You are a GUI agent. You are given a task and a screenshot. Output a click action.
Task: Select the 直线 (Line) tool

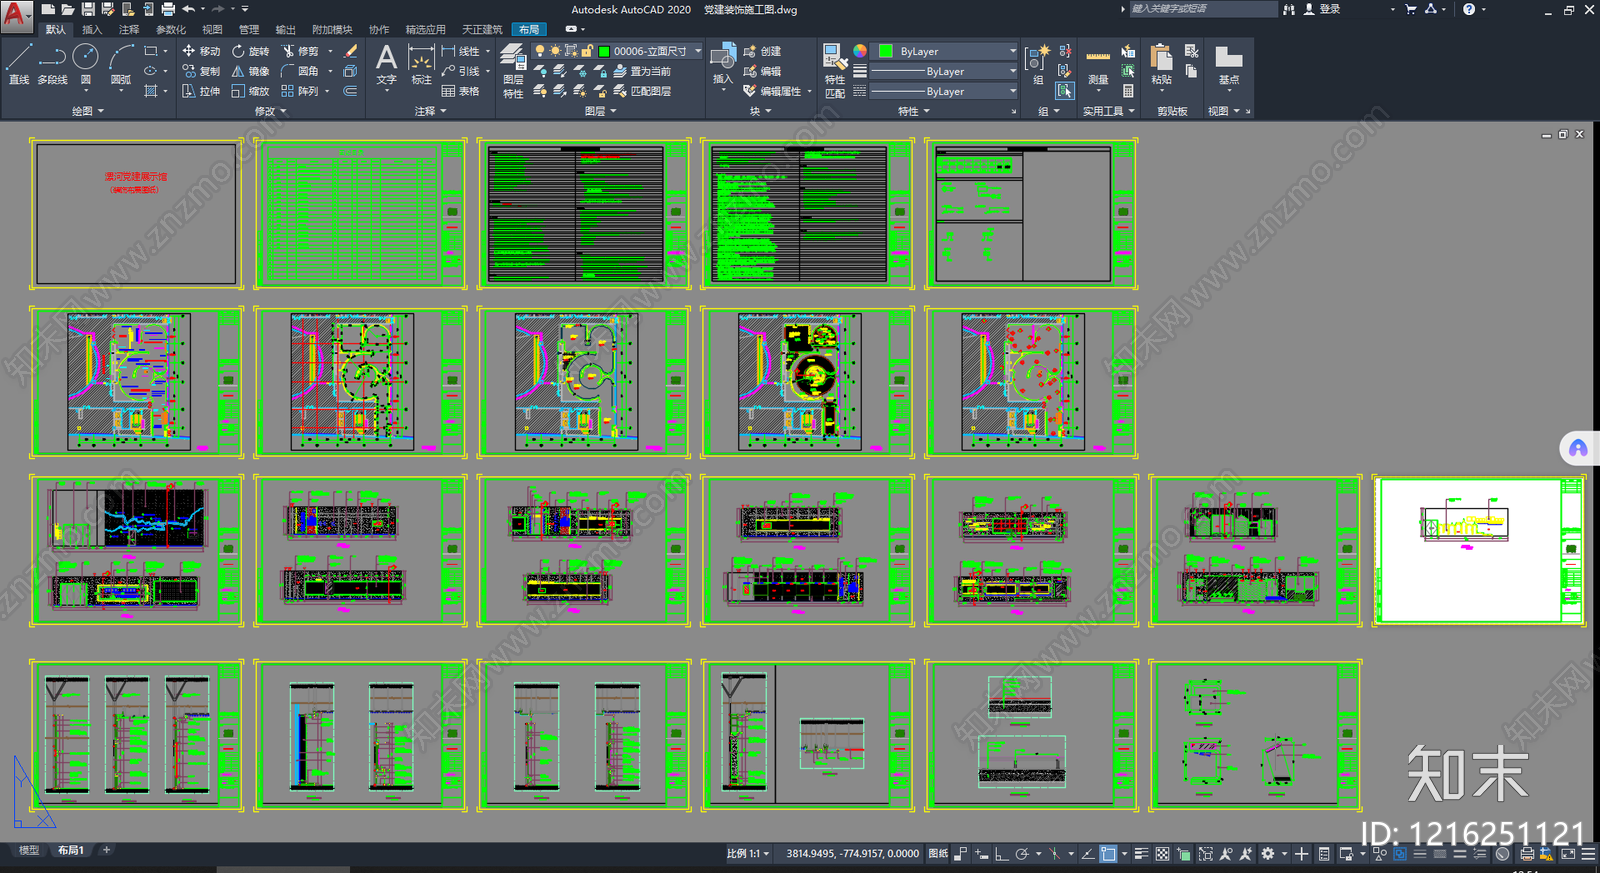pos(19,64)
